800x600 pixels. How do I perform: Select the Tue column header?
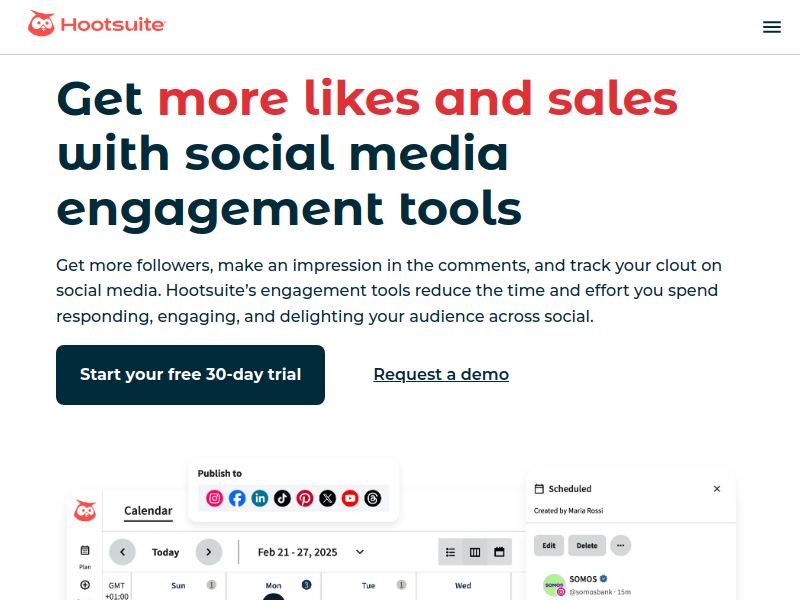368,586
